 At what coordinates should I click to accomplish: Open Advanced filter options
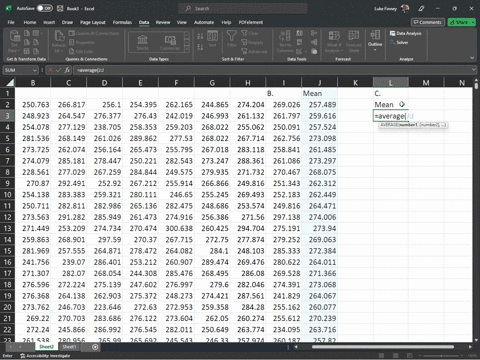(254, 51)
